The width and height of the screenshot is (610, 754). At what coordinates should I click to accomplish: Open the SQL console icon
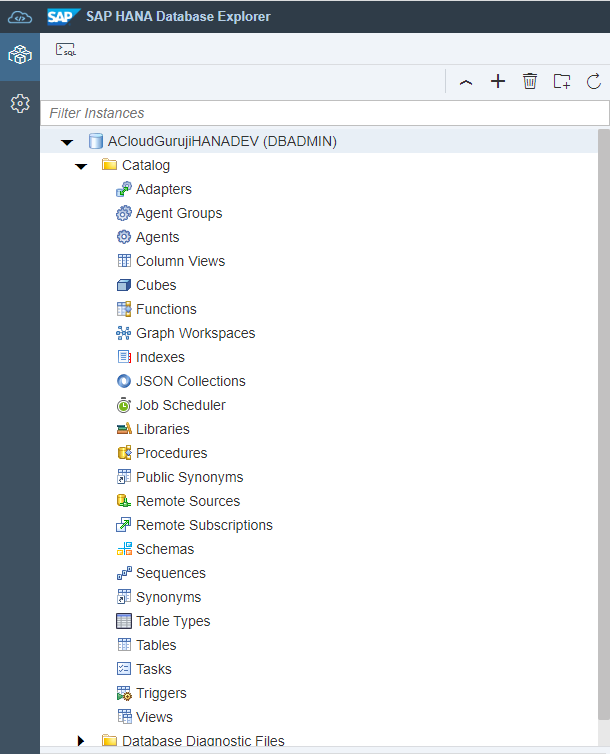[66, 49]
